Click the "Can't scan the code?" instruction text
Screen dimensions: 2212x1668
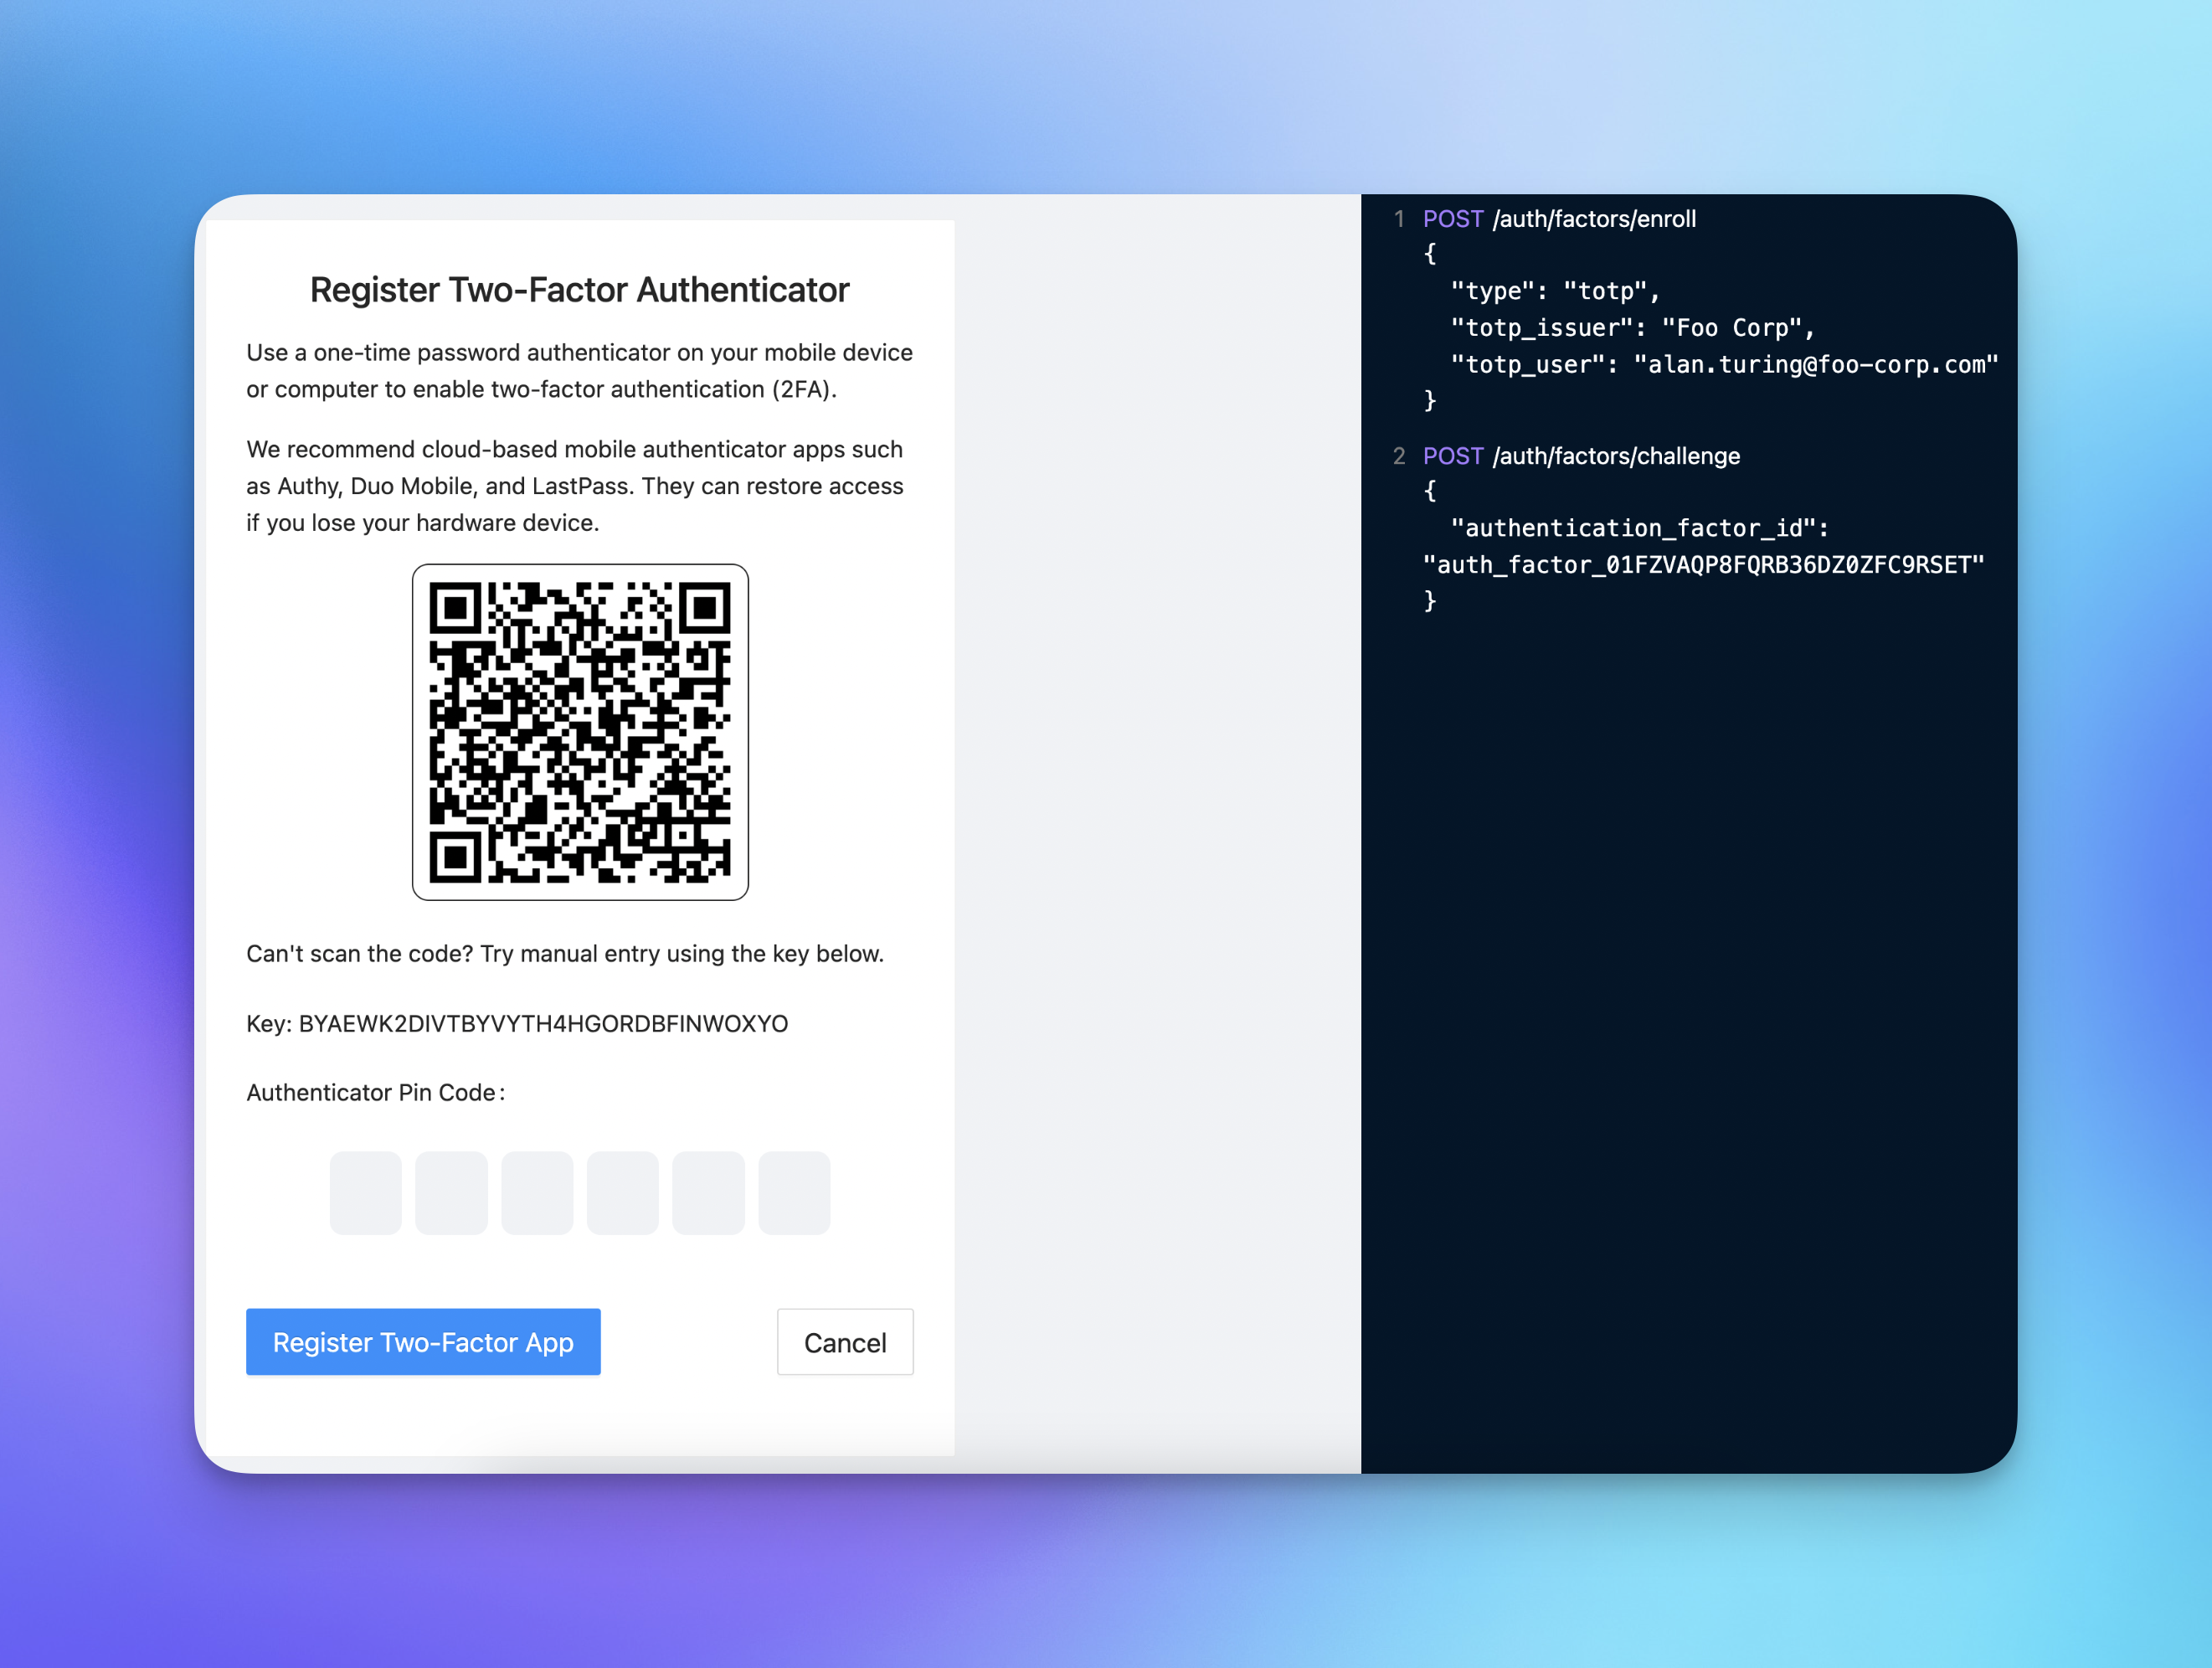(x=565, y=953)
